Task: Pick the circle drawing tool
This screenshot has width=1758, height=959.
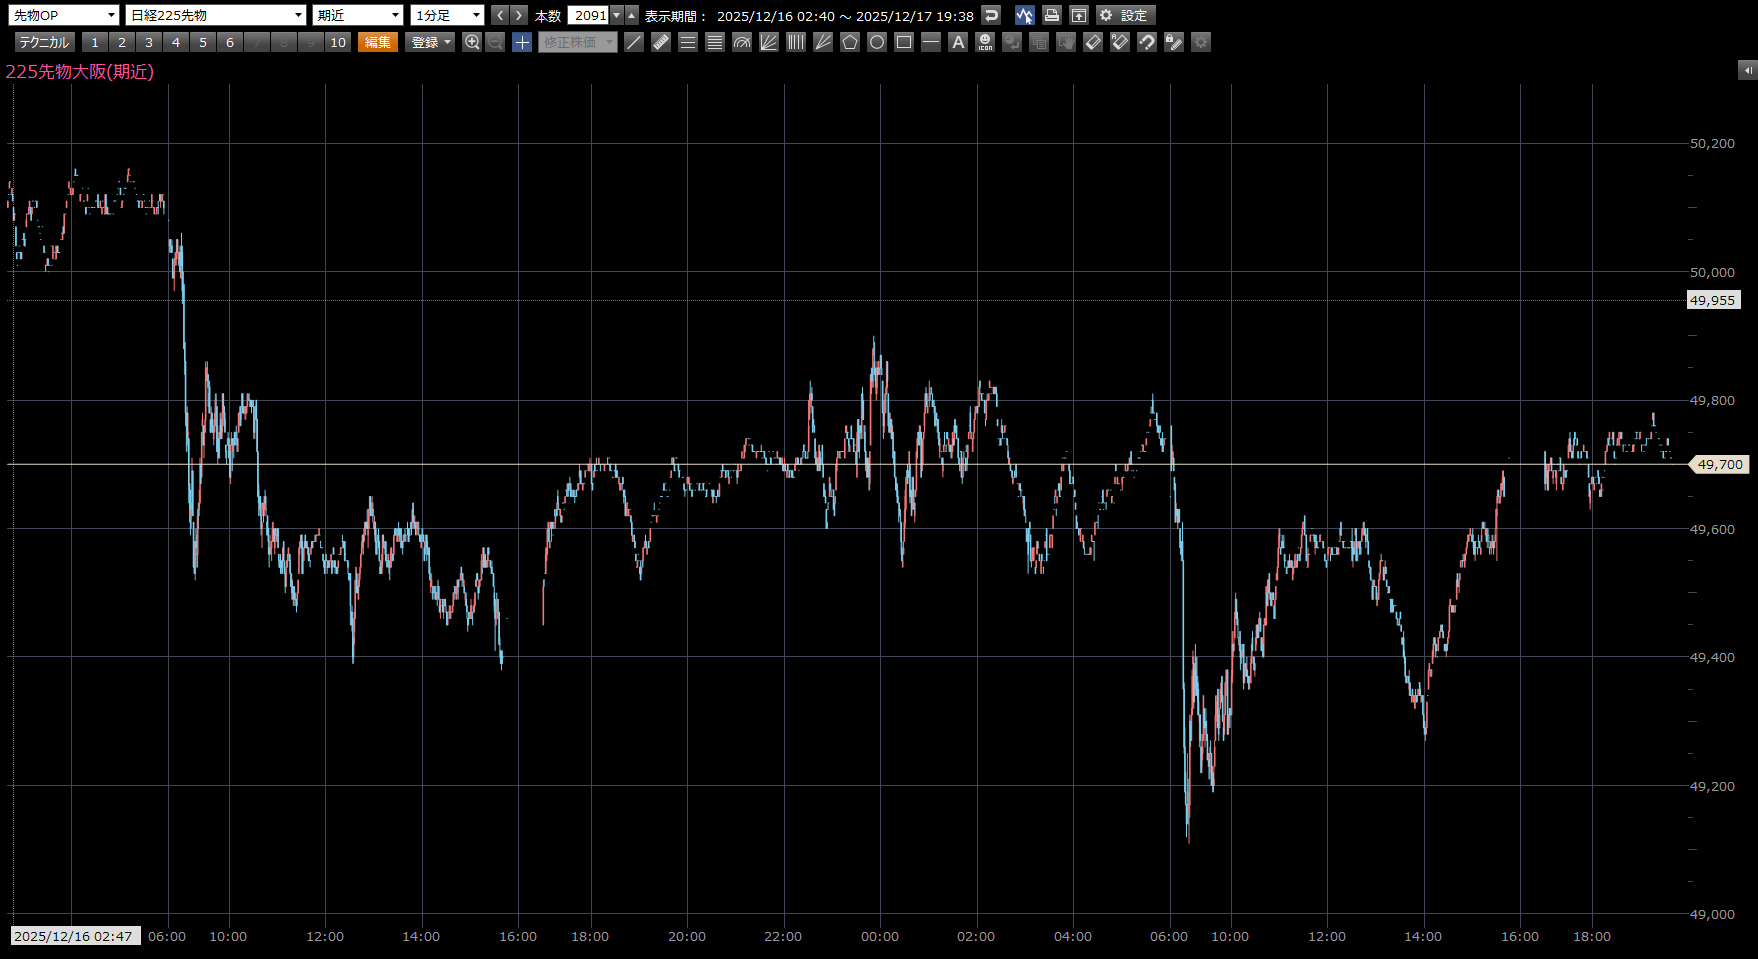Action: point(877,42)
